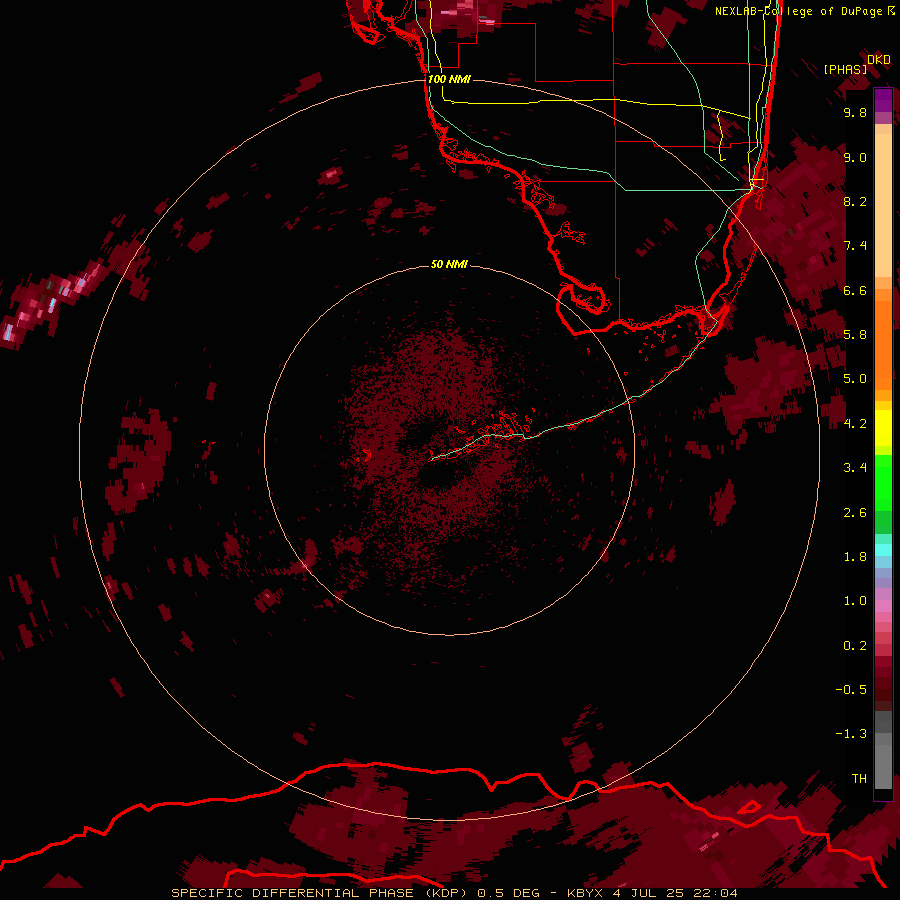Click the "100 NMI" range ring label
Viewport: 900px width, 900px height.
click(449, 79)
